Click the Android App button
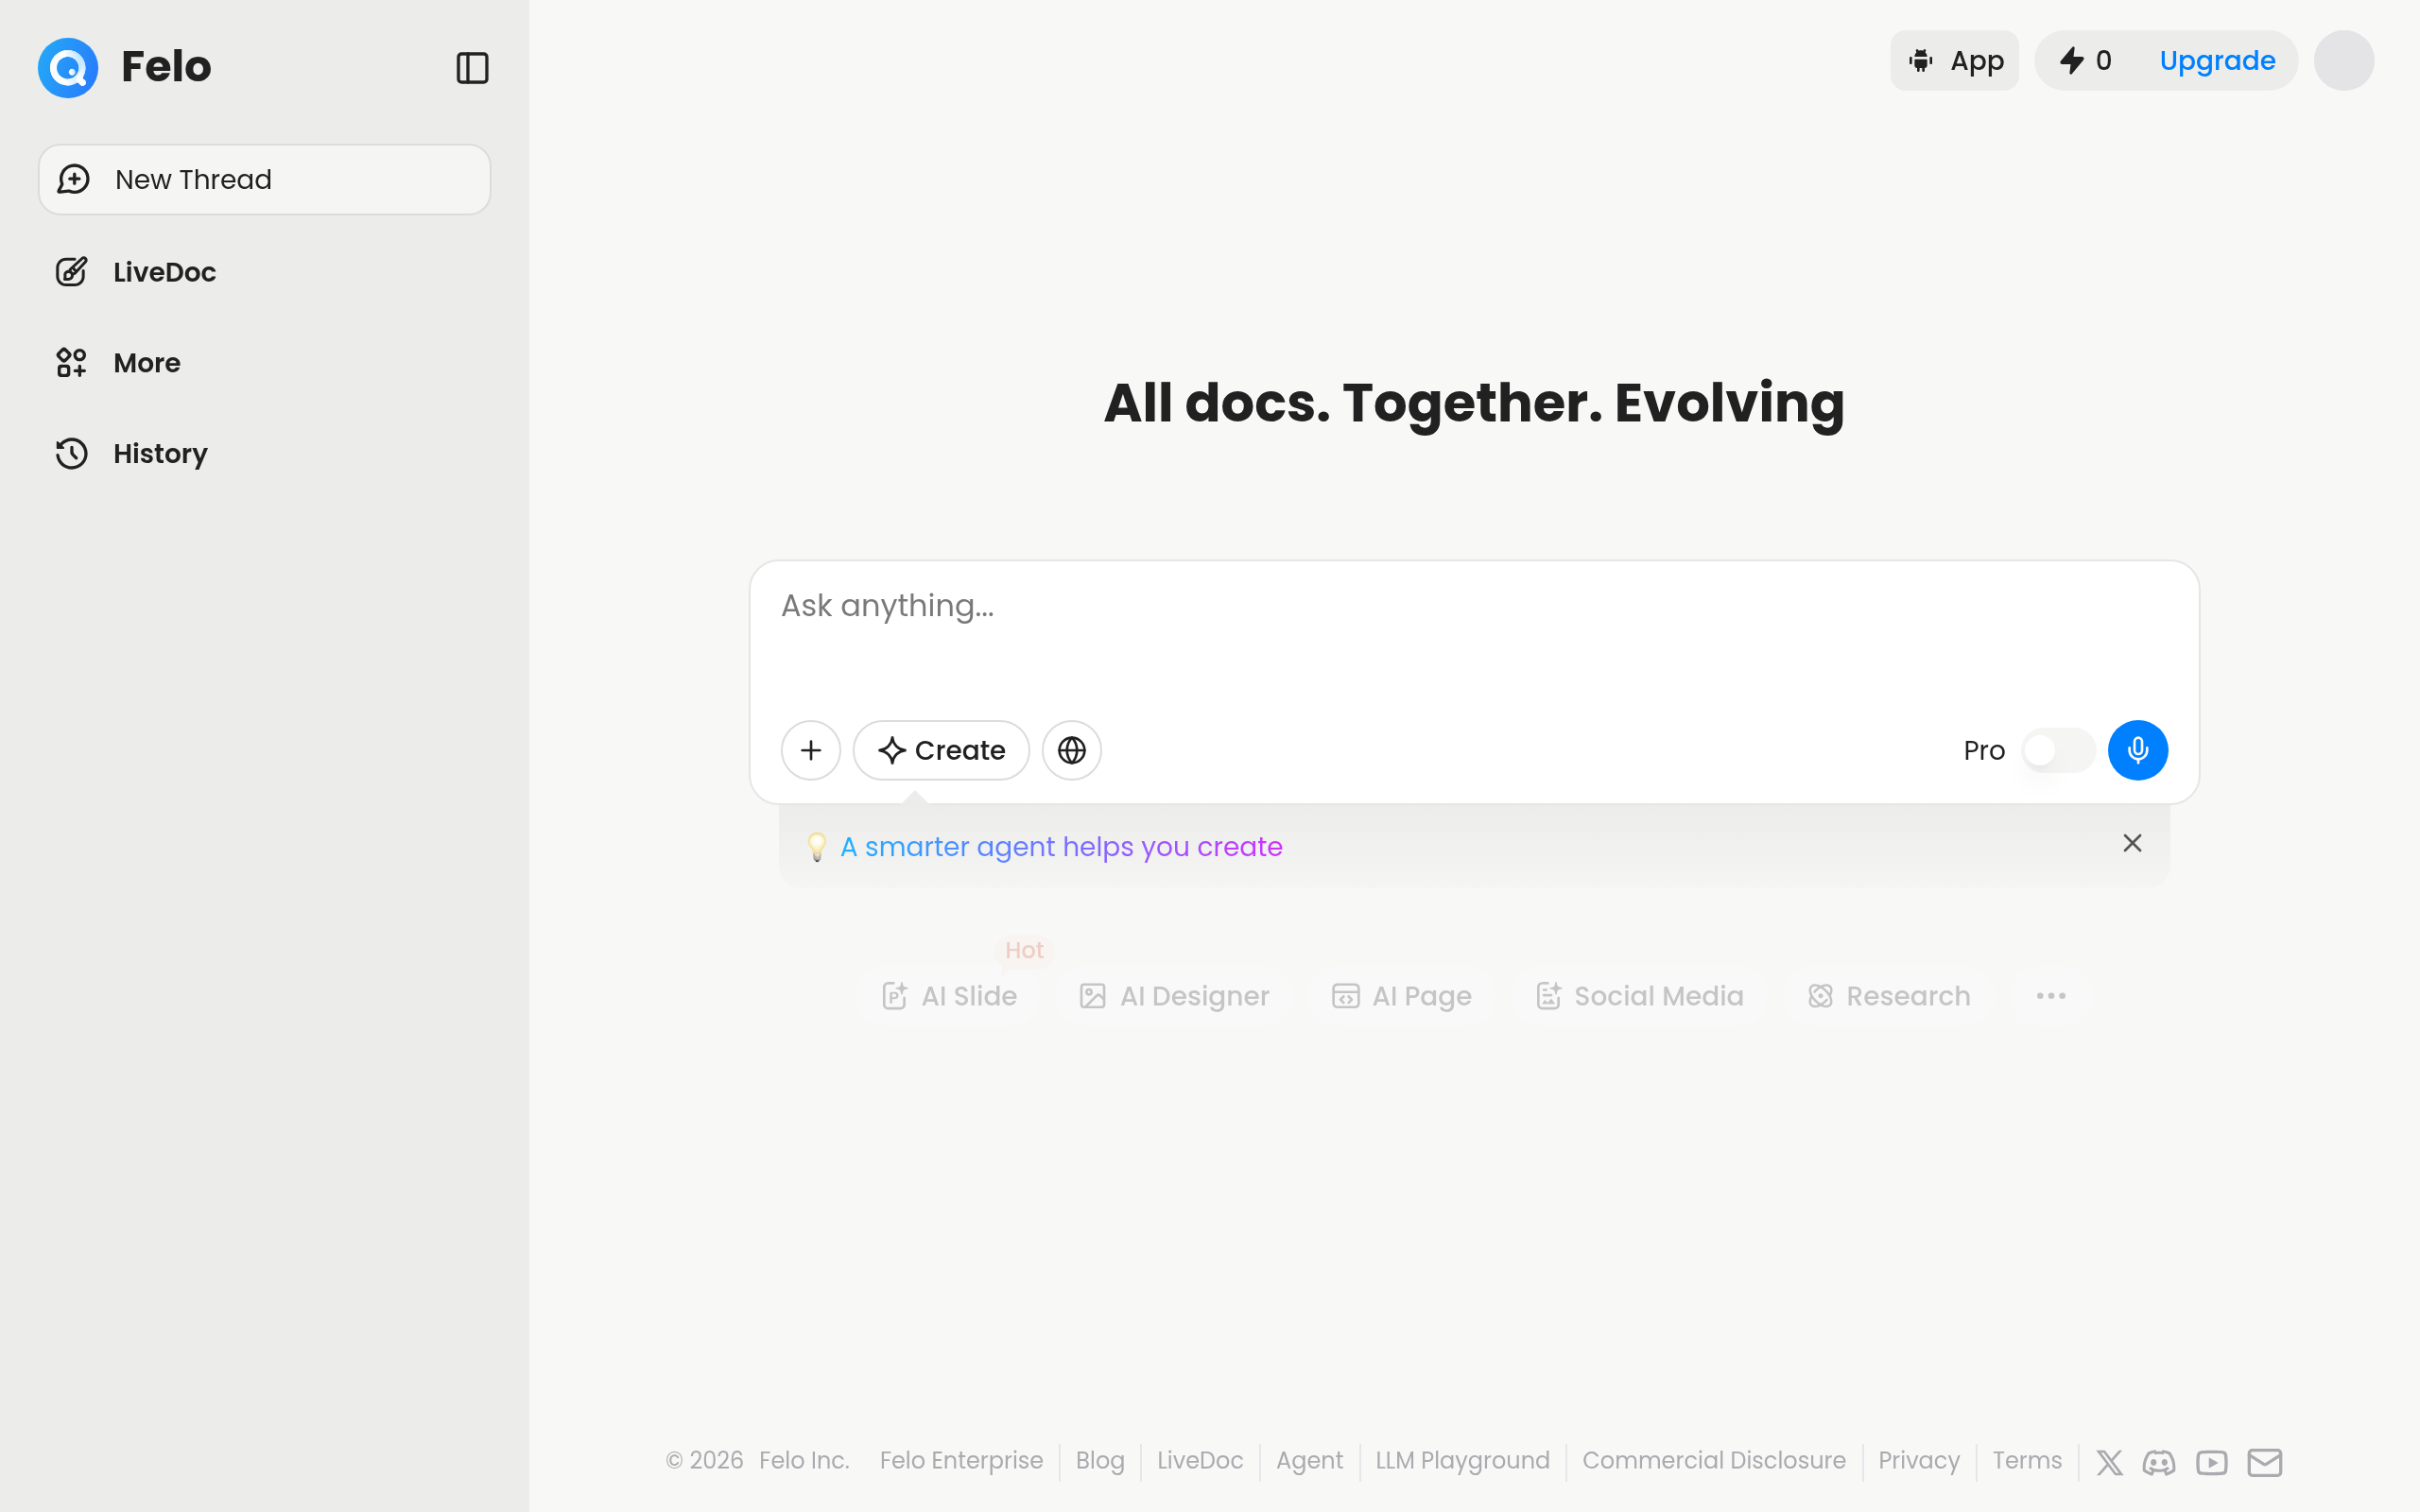This screenshot has height=1512, width=2420. click(1954, 60)
